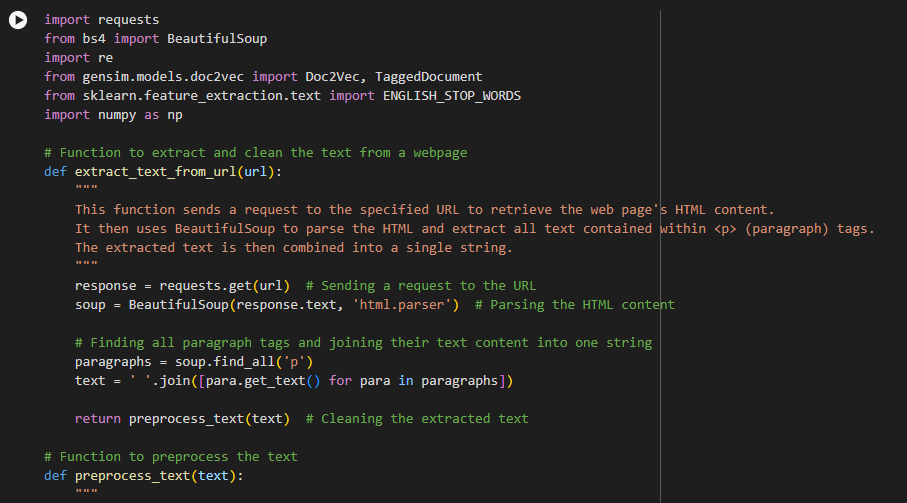This screenshot has height=503, width=907.
Task: Click comment 'Function to extract and clean the text'
Action: click(256, 153)
